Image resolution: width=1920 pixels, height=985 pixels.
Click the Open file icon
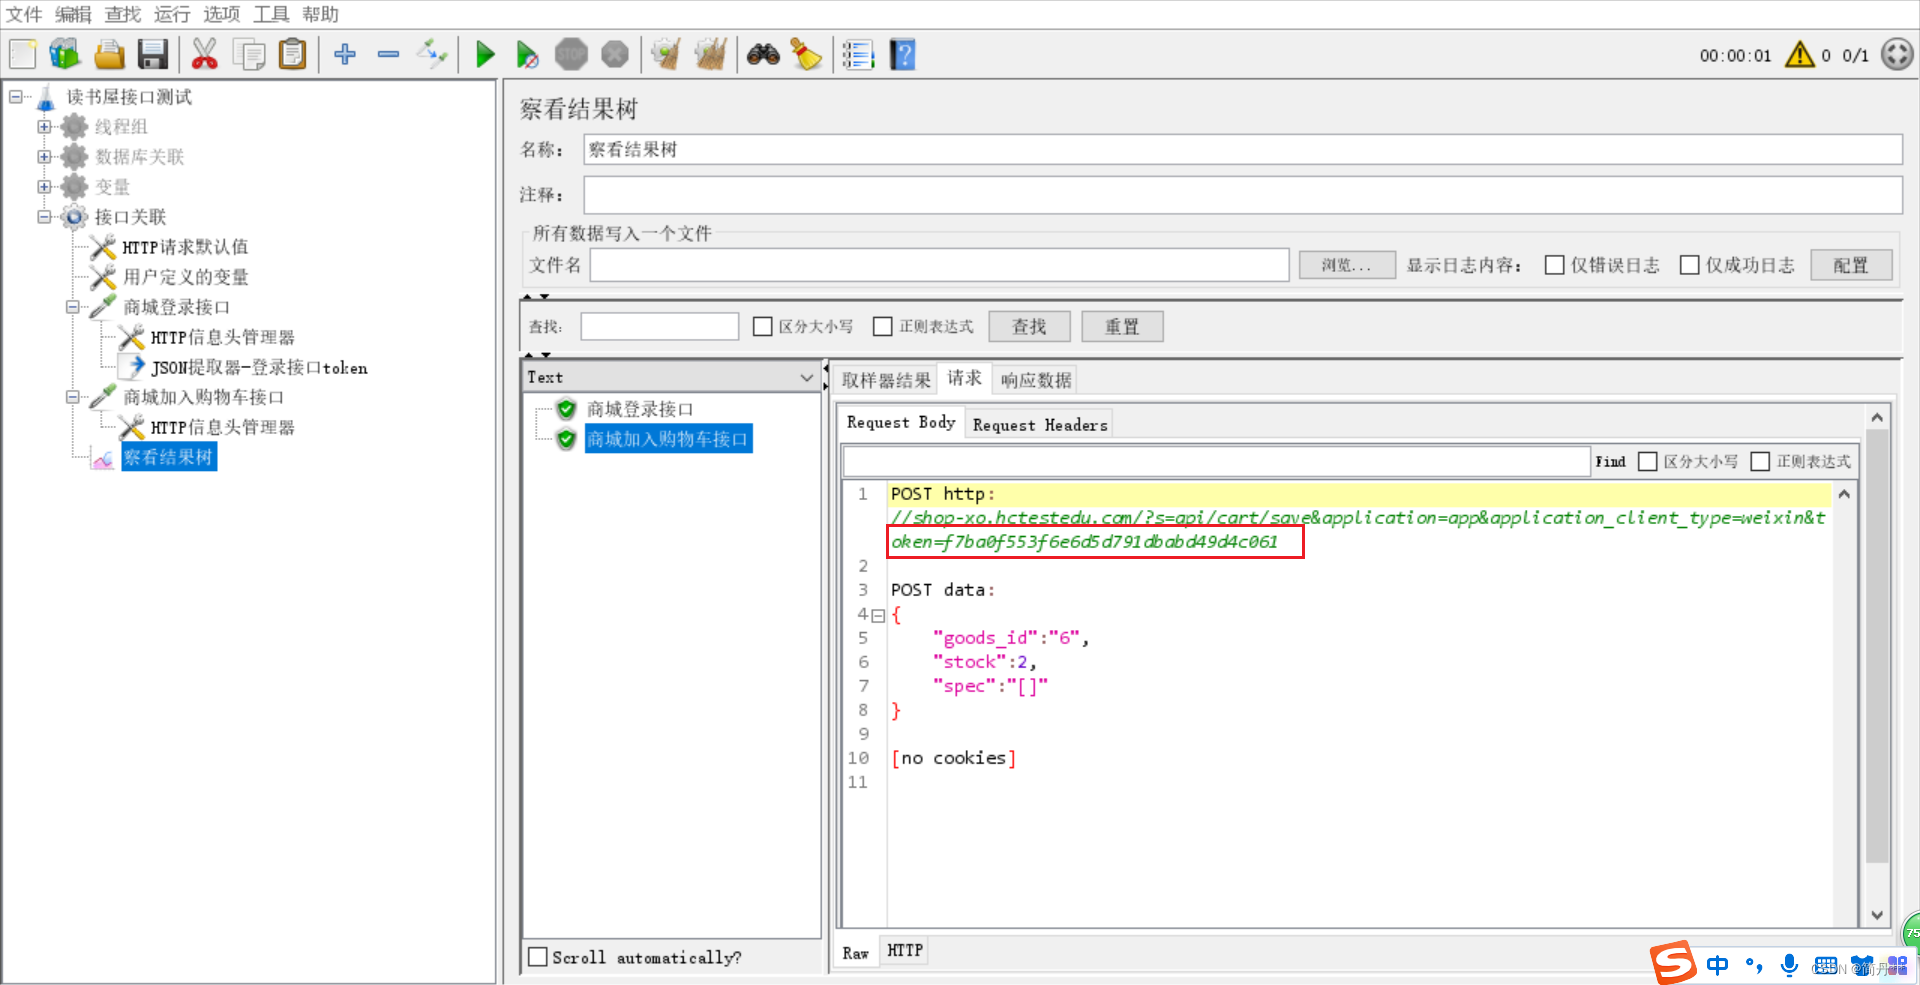109,54
